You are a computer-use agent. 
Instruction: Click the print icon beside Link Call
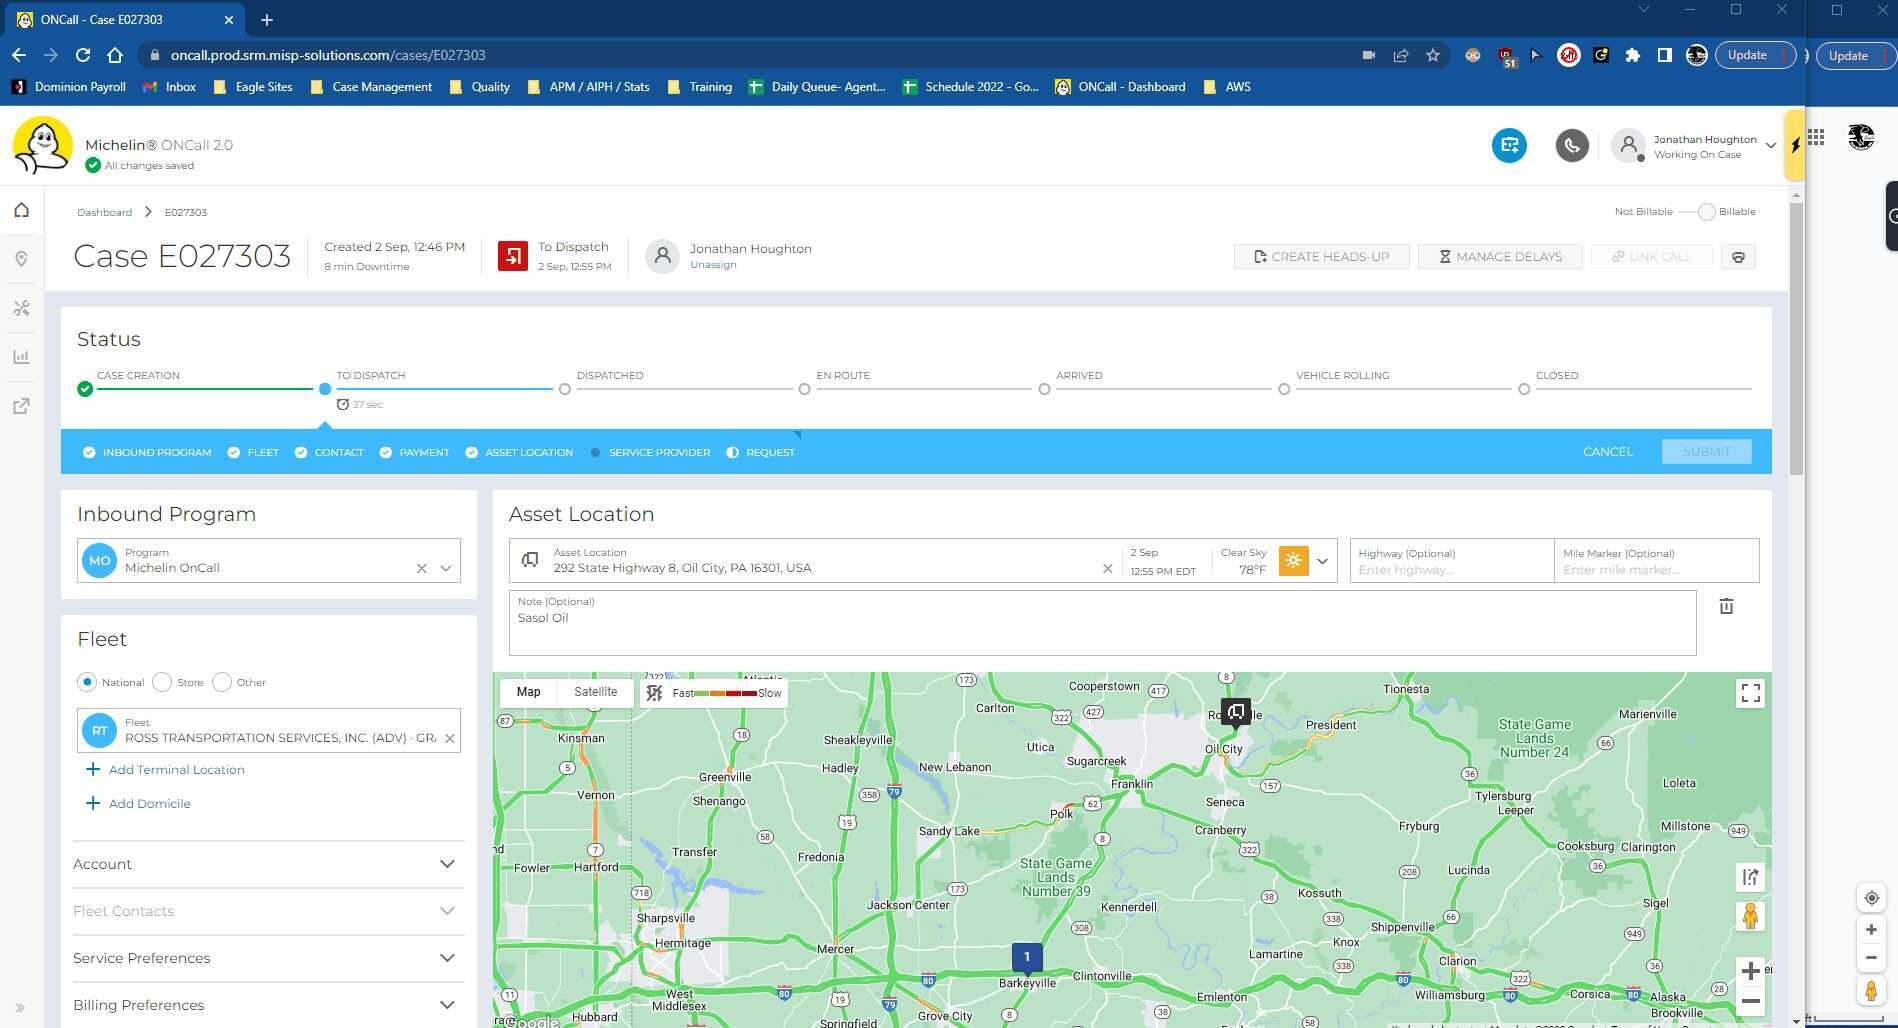click(x=1738, y=257)
